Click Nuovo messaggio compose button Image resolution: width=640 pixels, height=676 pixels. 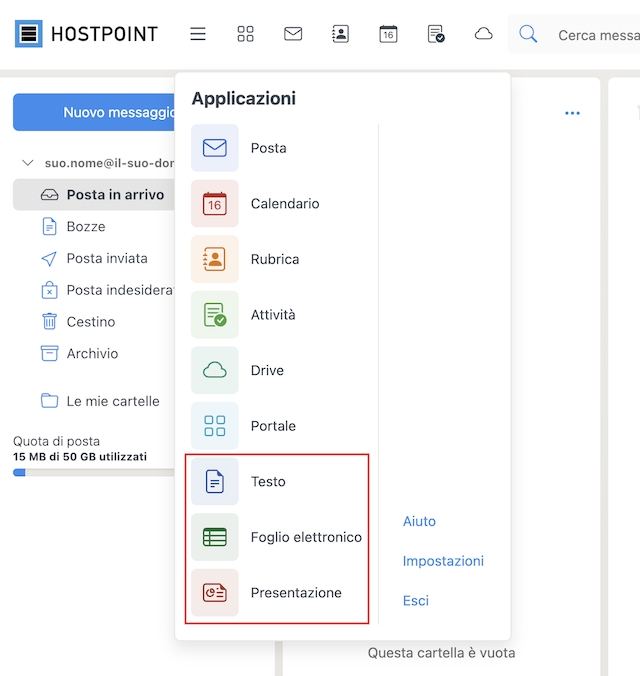pos(94,112)
